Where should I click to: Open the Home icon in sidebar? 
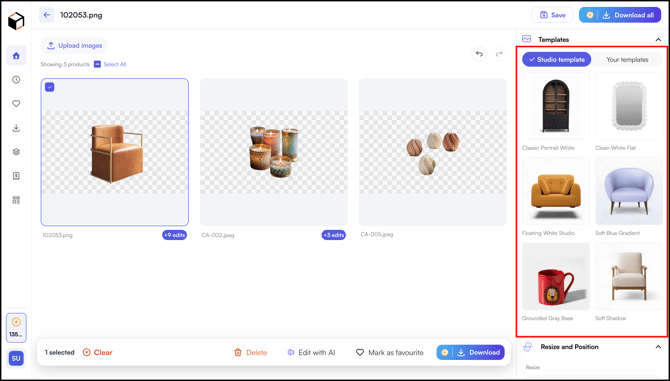tap(16, 56)
